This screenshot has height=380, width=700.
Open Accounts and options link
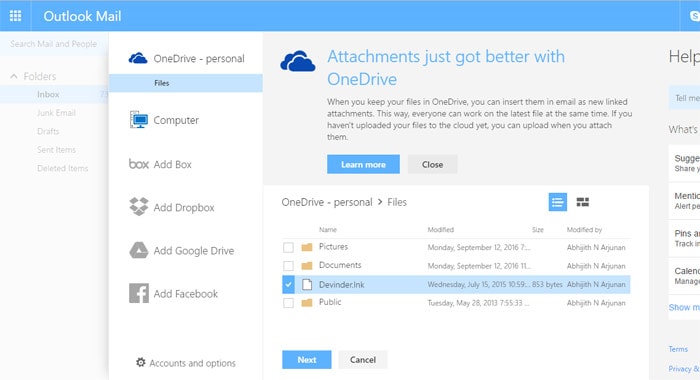click(192, 363)
